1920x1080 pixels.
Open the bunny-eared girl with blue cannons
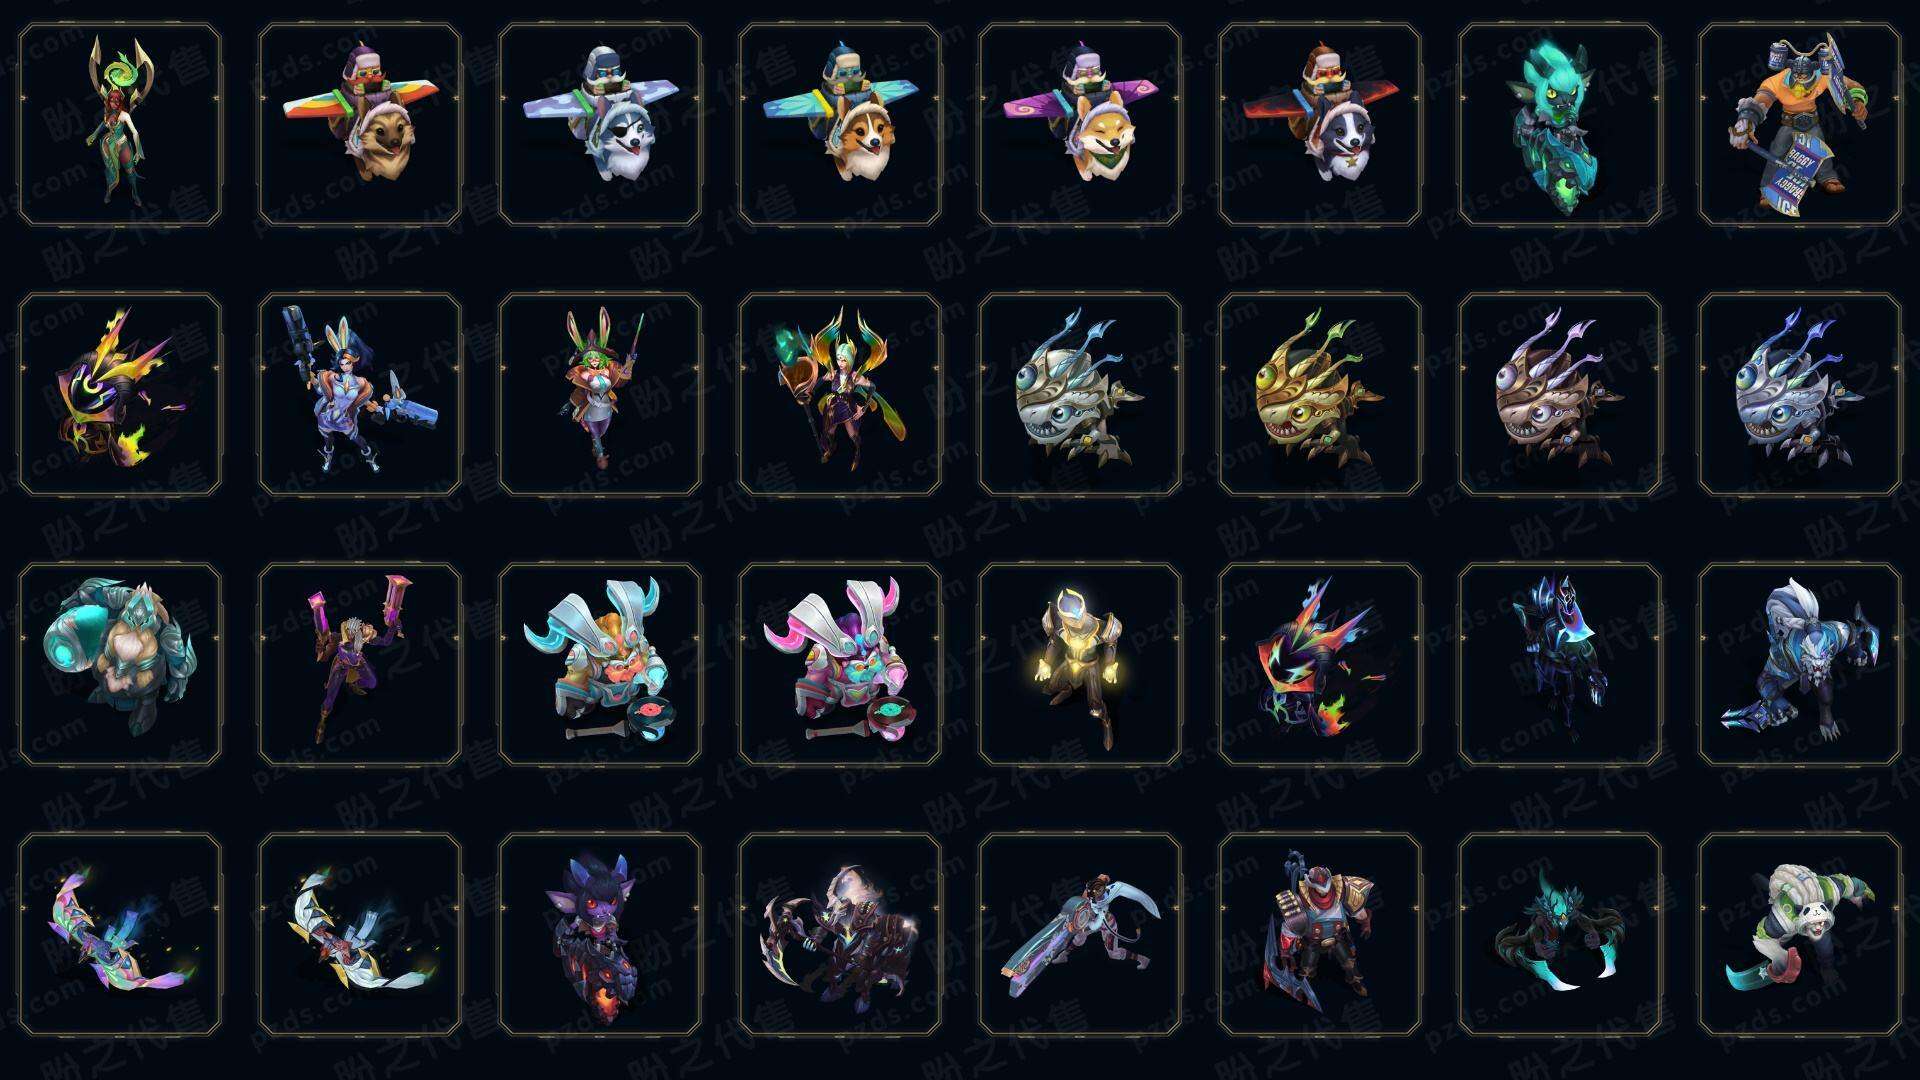[360, 394]
